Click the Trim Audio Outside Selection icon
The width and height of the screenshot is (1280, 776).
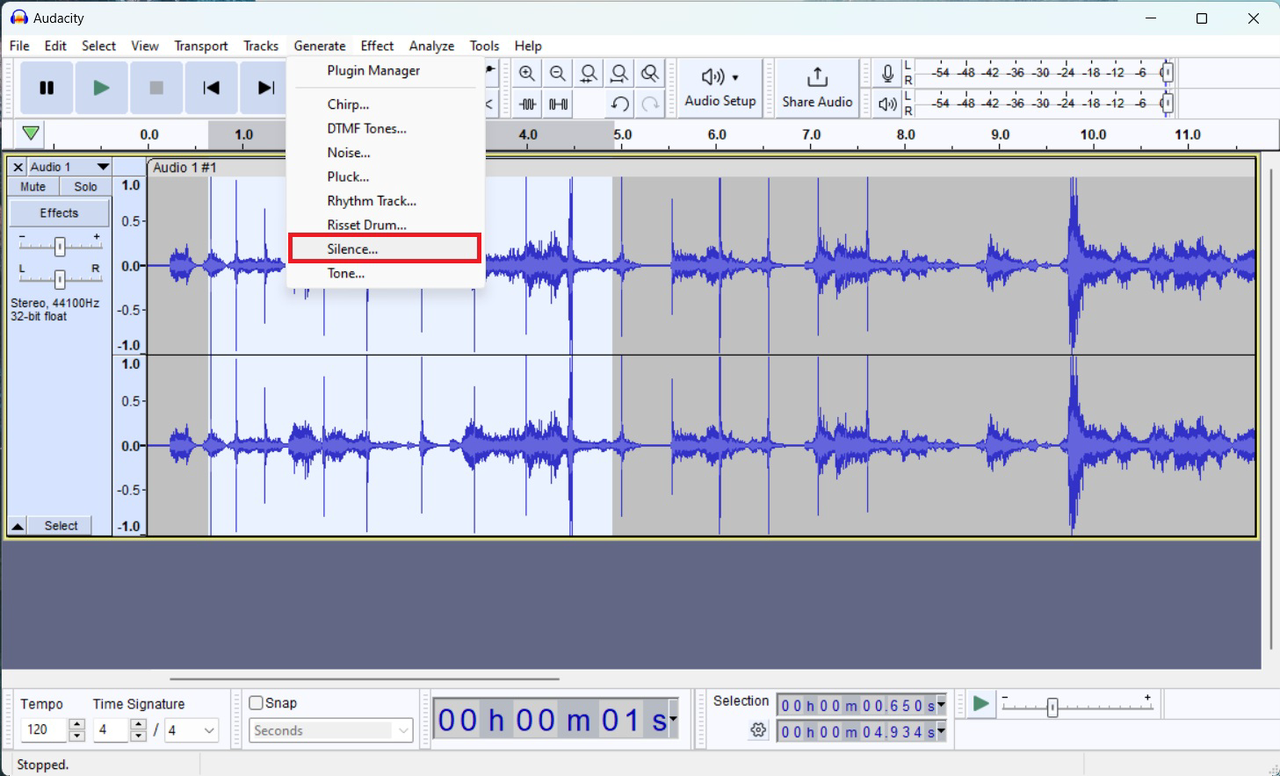pyautogui.click(x=527, y=104)
